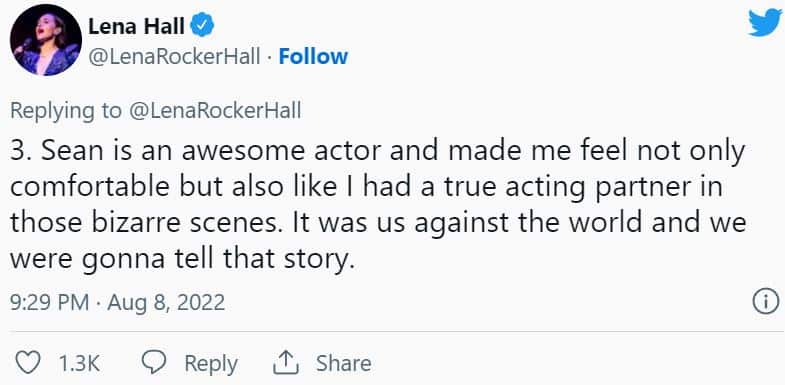This screenshot has width=785, height=385.
Task: Open the @LenaRockerHall handle under the name
Action: coord(174,57)
